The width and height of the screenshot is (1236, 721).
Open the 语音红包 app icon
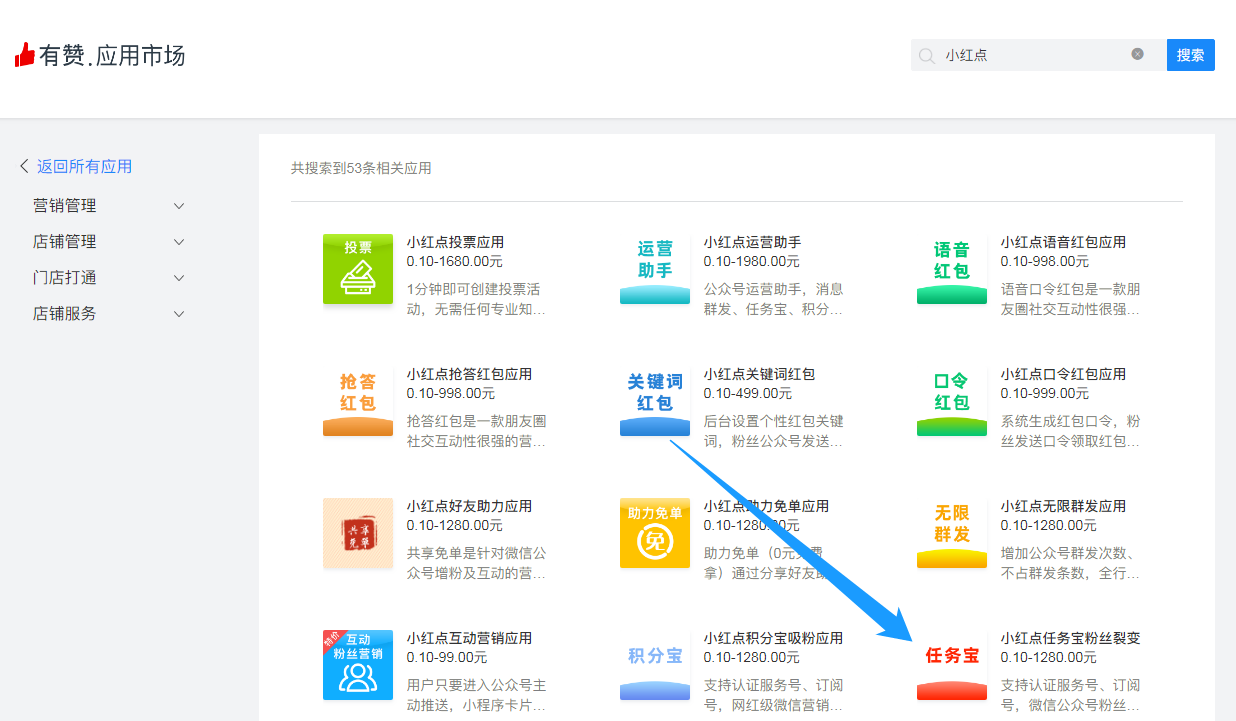[952, 269]
